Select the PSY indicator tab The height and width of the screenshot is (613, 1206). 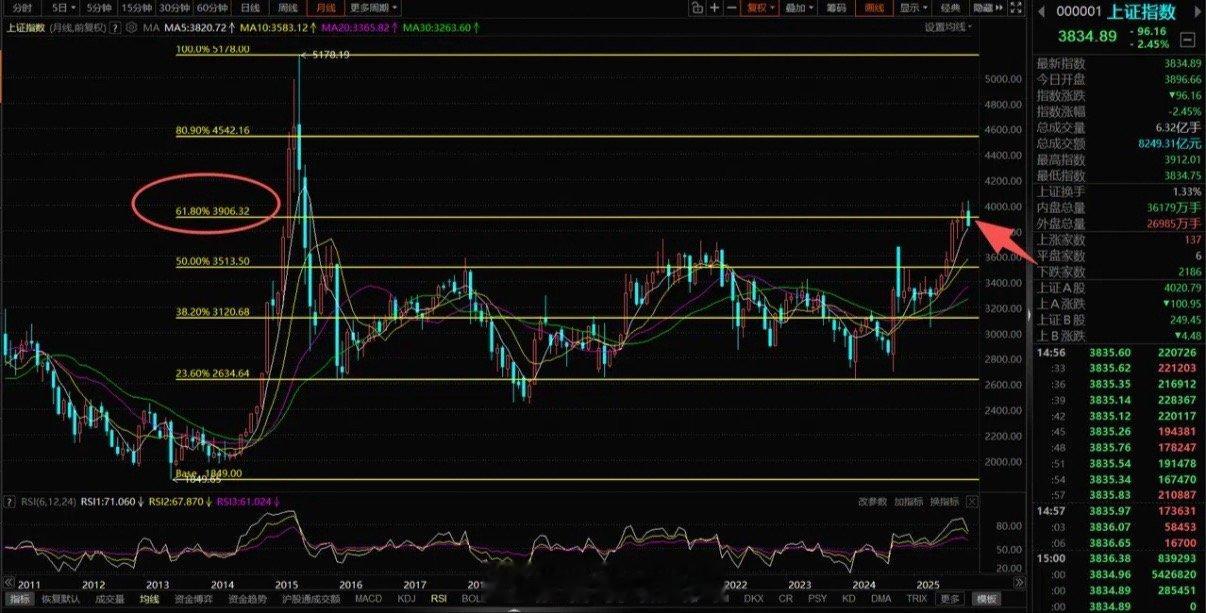coord(817,599)
